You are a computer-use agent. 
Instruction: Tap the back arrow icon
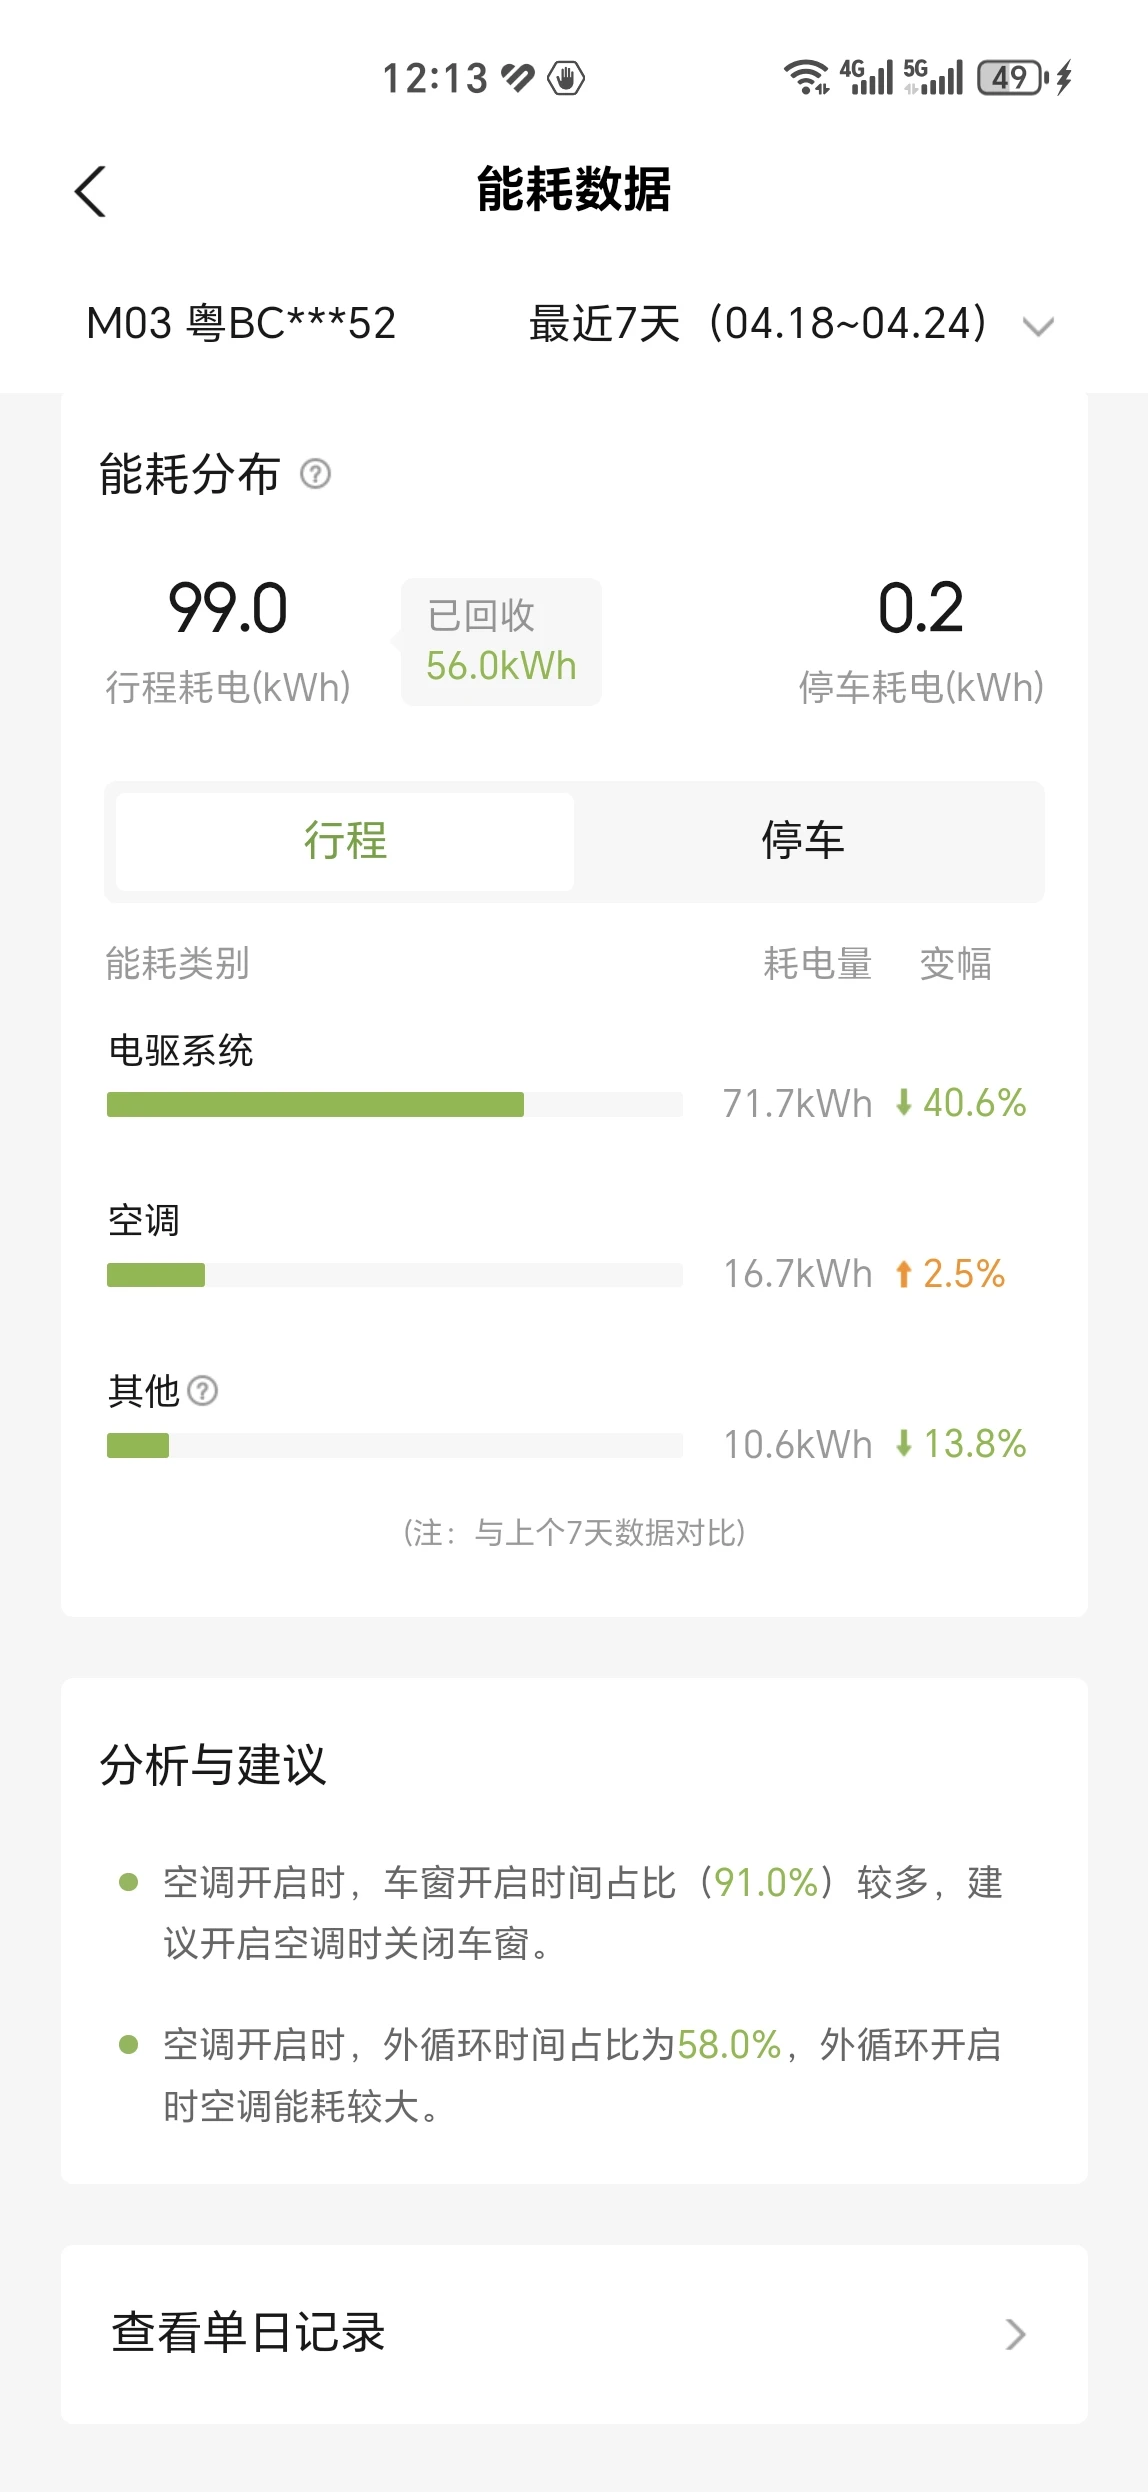click(x=91, y=191)
